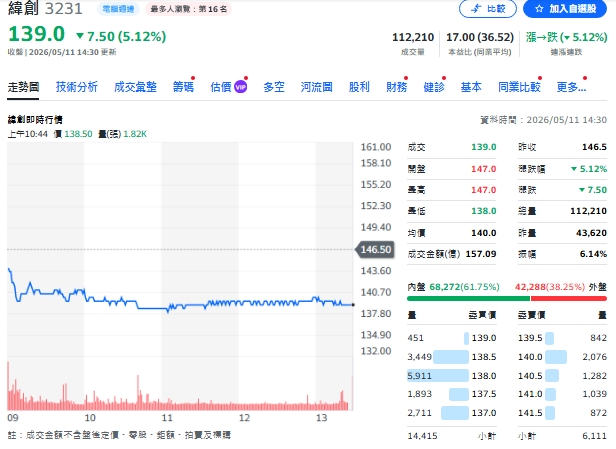Click the 振幅 value 6.14%

coord(593,254)
